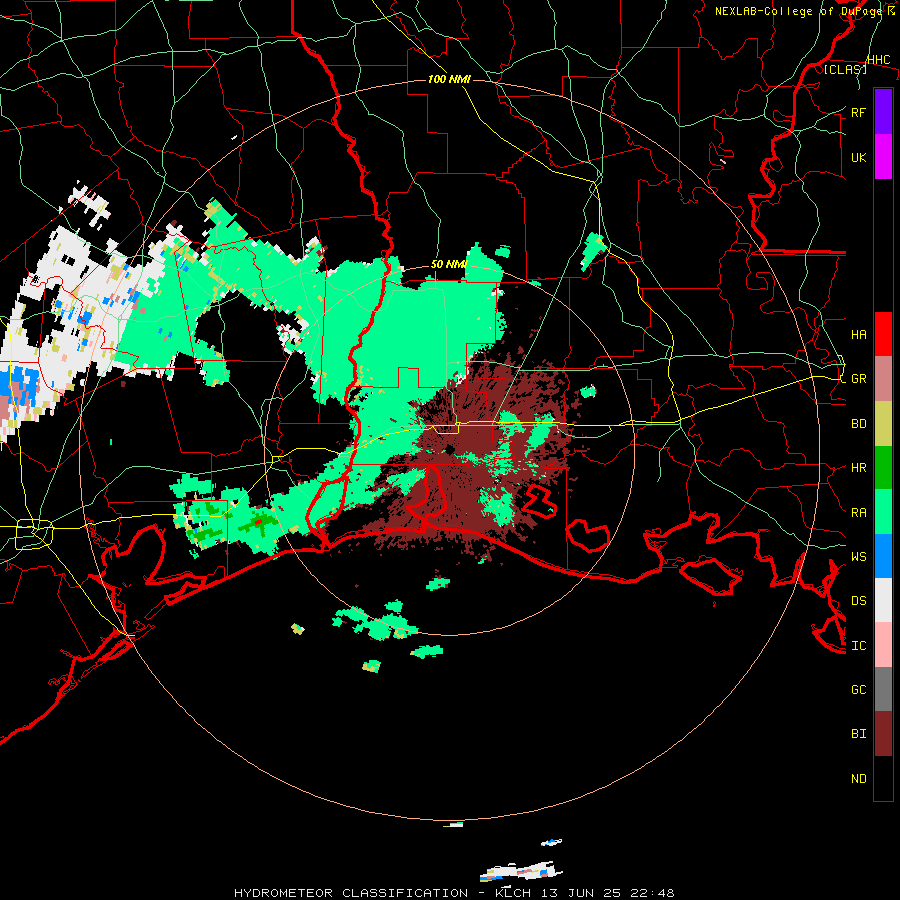
Task: Click the HA legend label
Action: pos(858,334)
